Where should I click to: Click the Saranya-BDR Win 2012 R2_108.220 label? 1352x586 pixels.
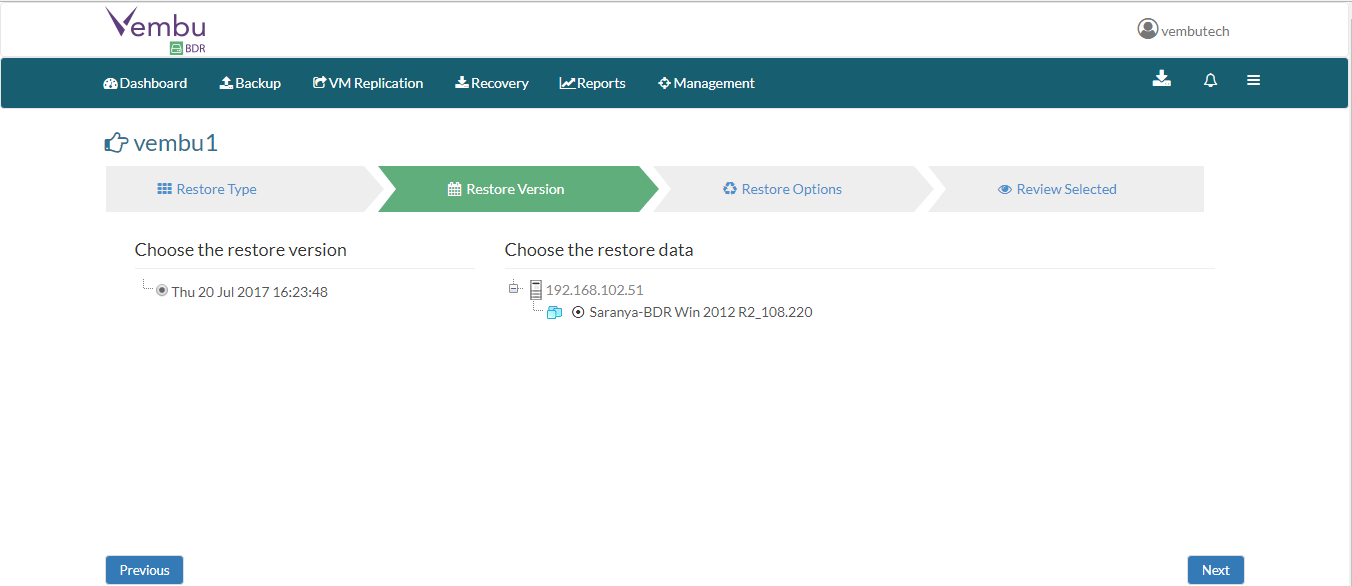point(701,312)
